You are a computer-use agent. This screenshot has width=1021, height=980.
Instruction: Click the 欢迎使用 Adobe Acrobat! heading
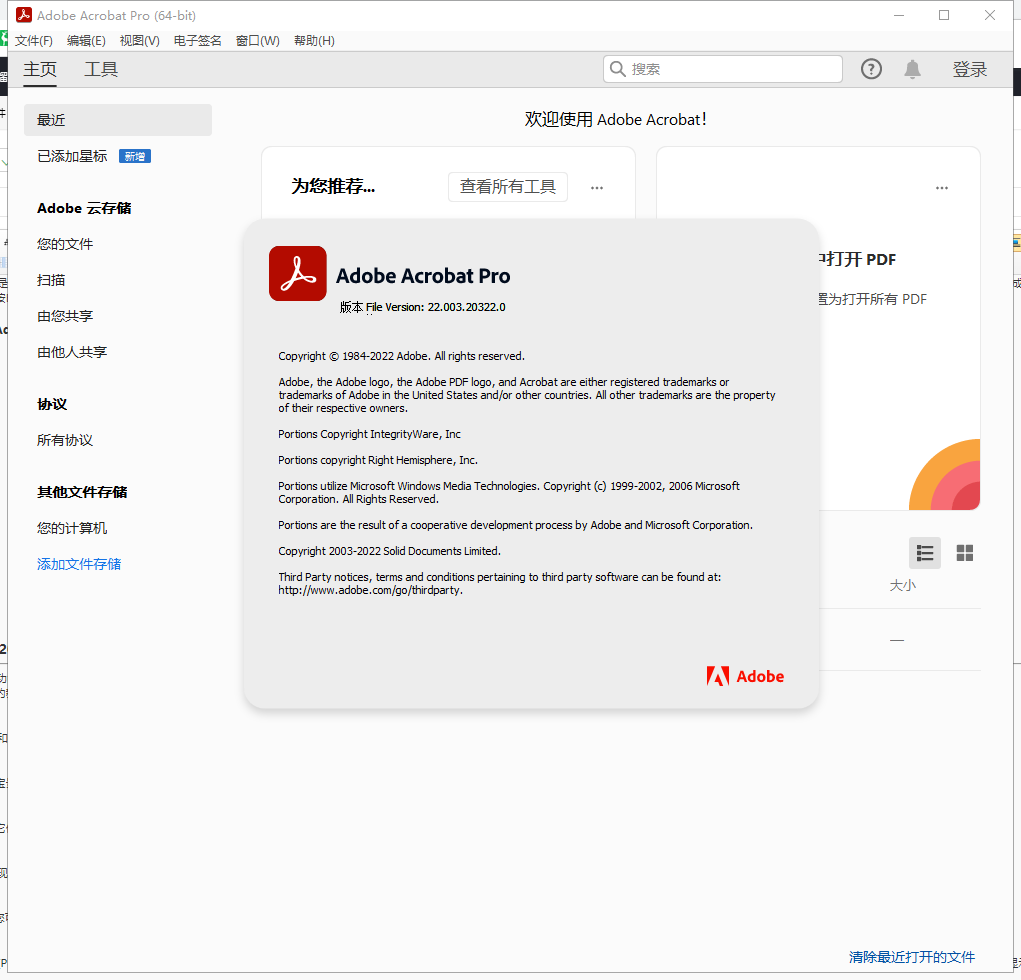615,120
